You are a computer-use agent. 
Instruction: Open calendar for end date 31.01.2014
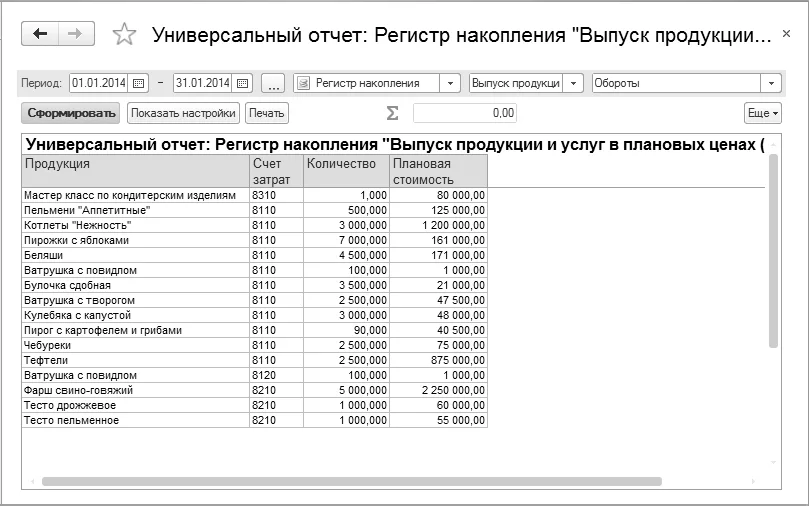click(242, 83)
